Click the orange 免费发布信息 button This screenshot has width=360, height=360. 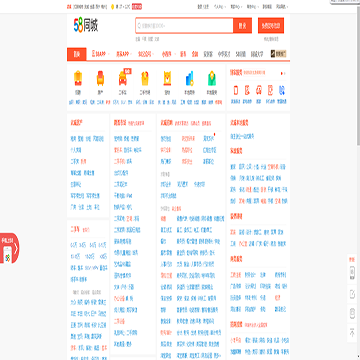click(x=271, y=26)
